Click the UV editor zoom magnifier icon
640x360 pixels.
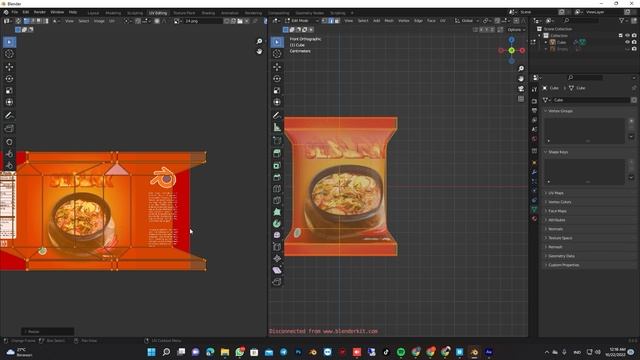[259, 41]
